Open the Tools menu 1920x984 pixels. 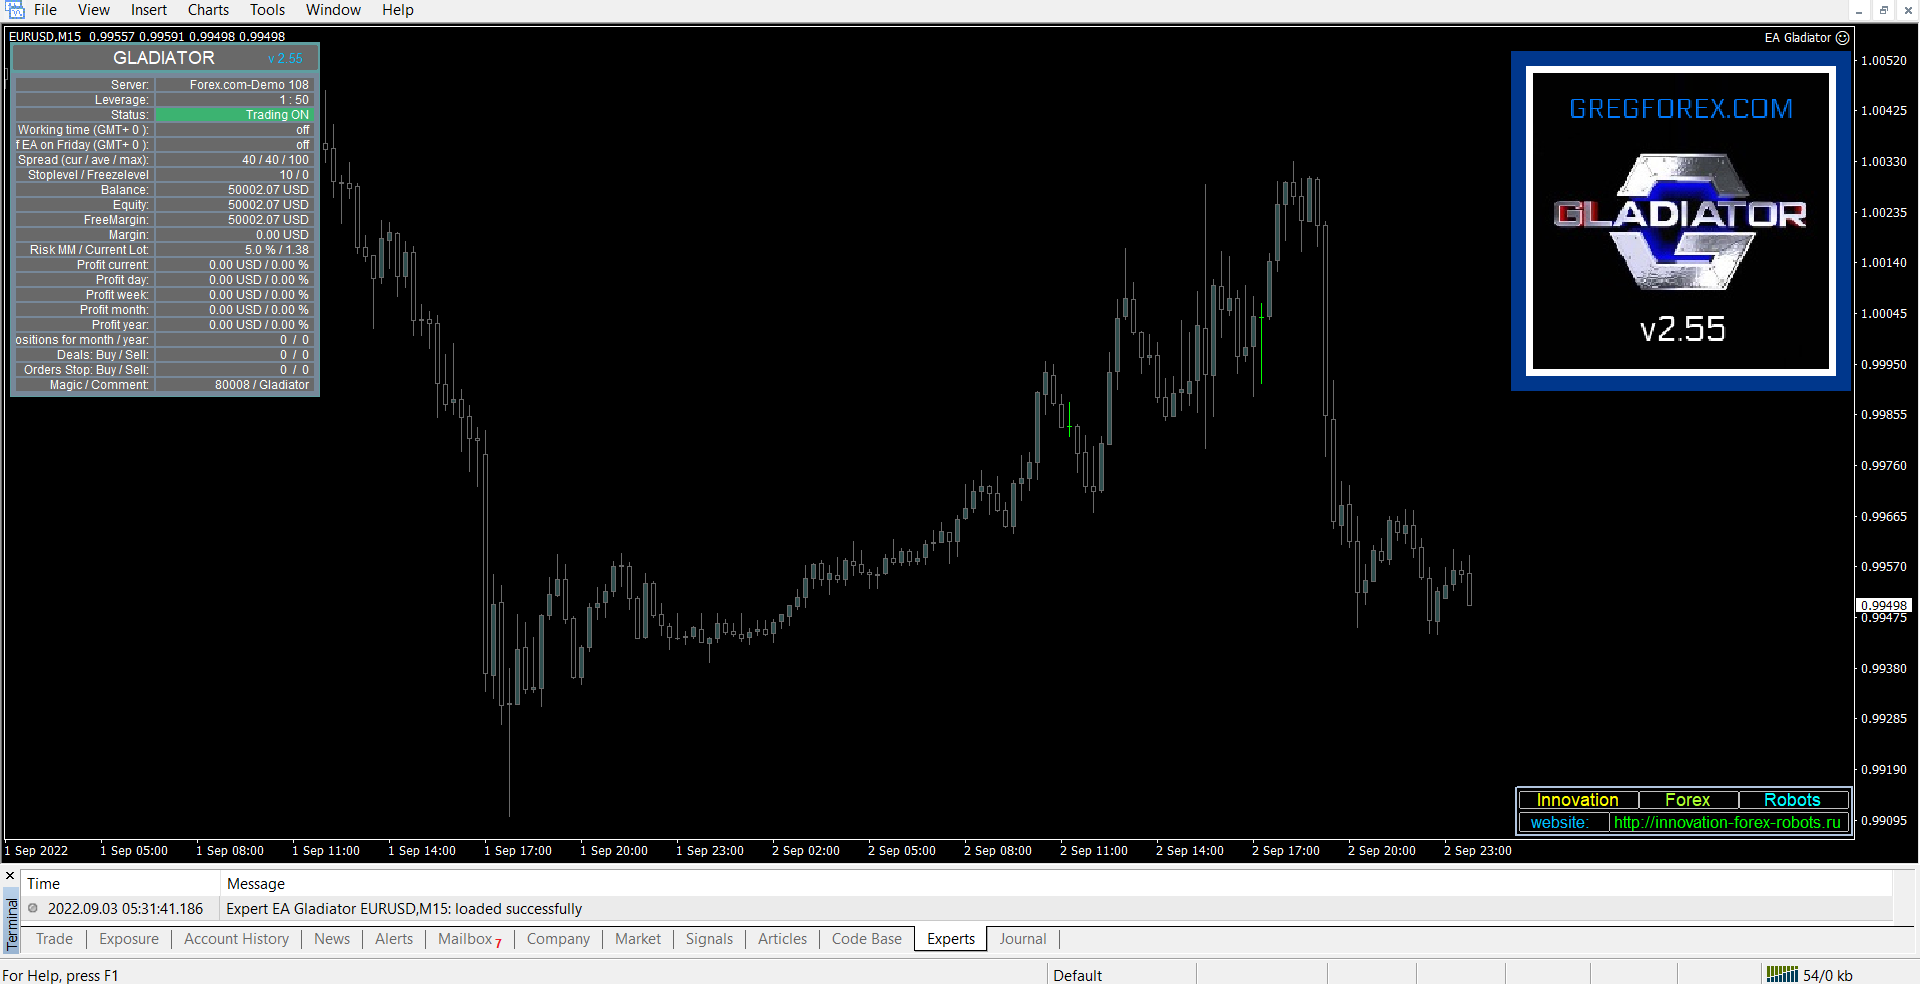point(267,10)
